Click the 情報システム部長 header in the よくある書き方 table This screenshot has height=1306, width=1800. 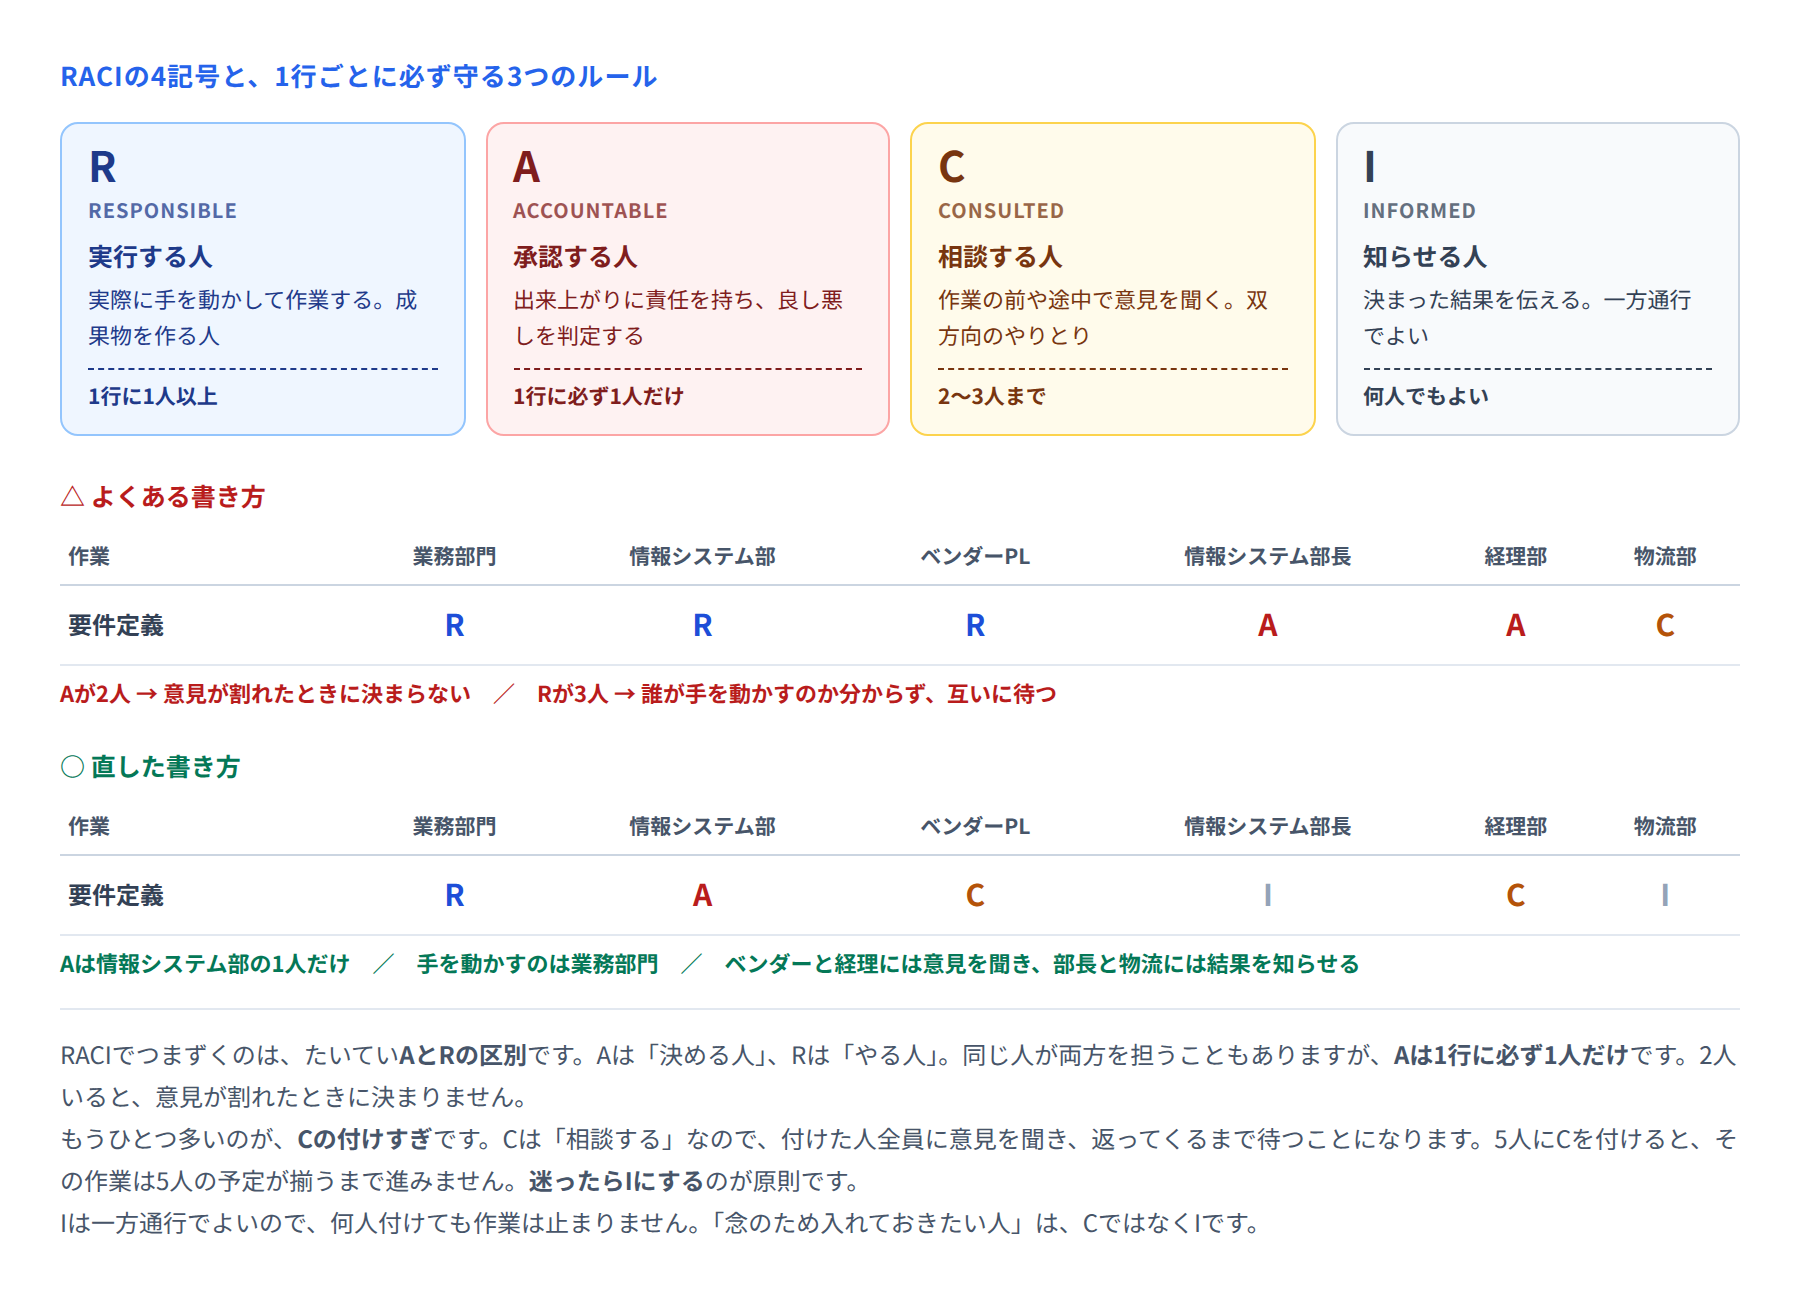(1268, 557)
